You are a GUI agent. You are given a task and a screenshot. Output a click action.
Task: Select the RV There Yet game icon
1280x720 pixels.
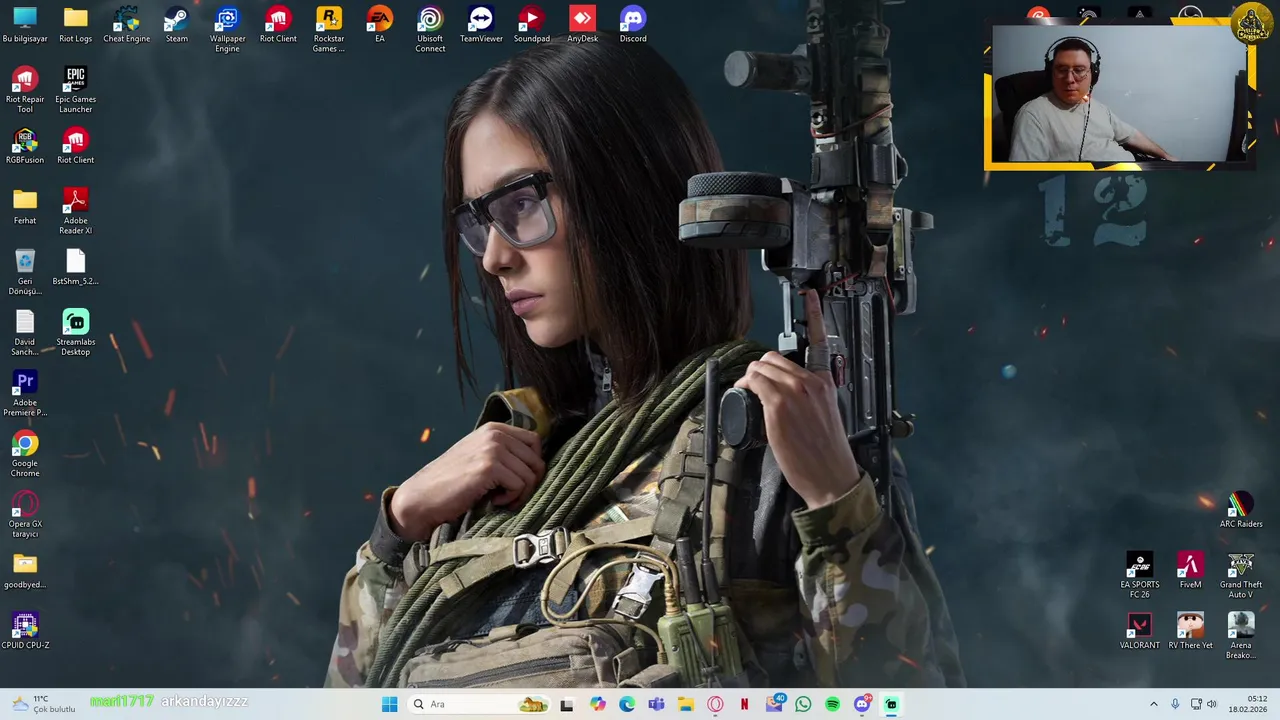pyautogui.click(x=1190, y=632)
